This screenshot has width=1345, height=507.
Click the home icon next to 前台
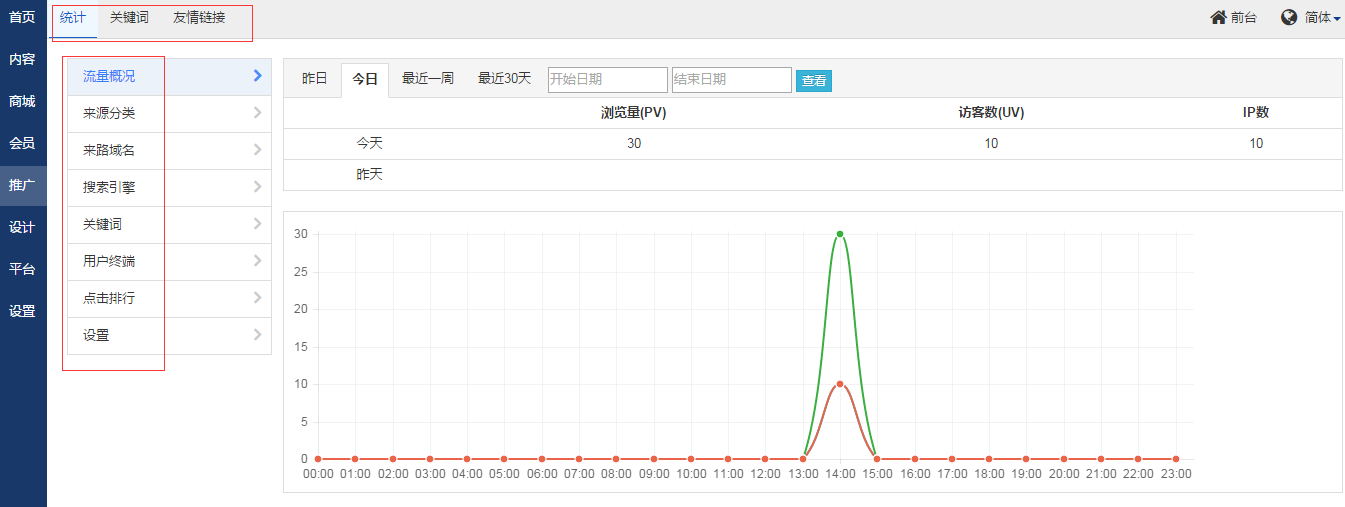(1218, 17)
